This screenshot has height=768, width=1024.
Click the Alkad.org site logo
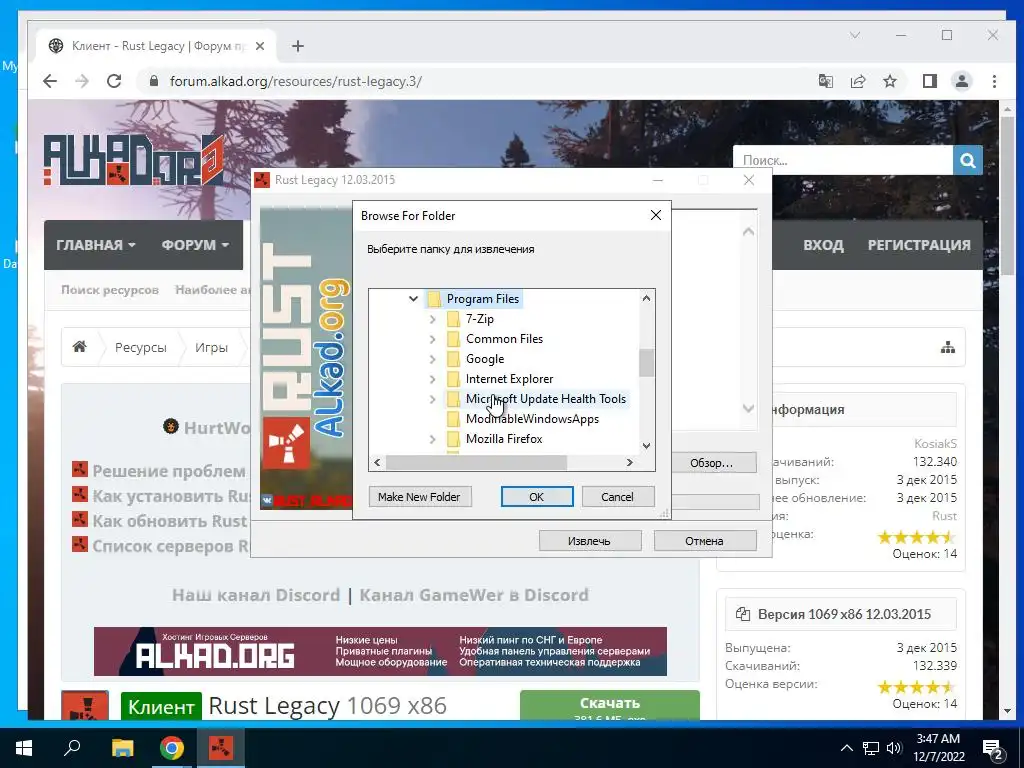click(x=134, y=160)
